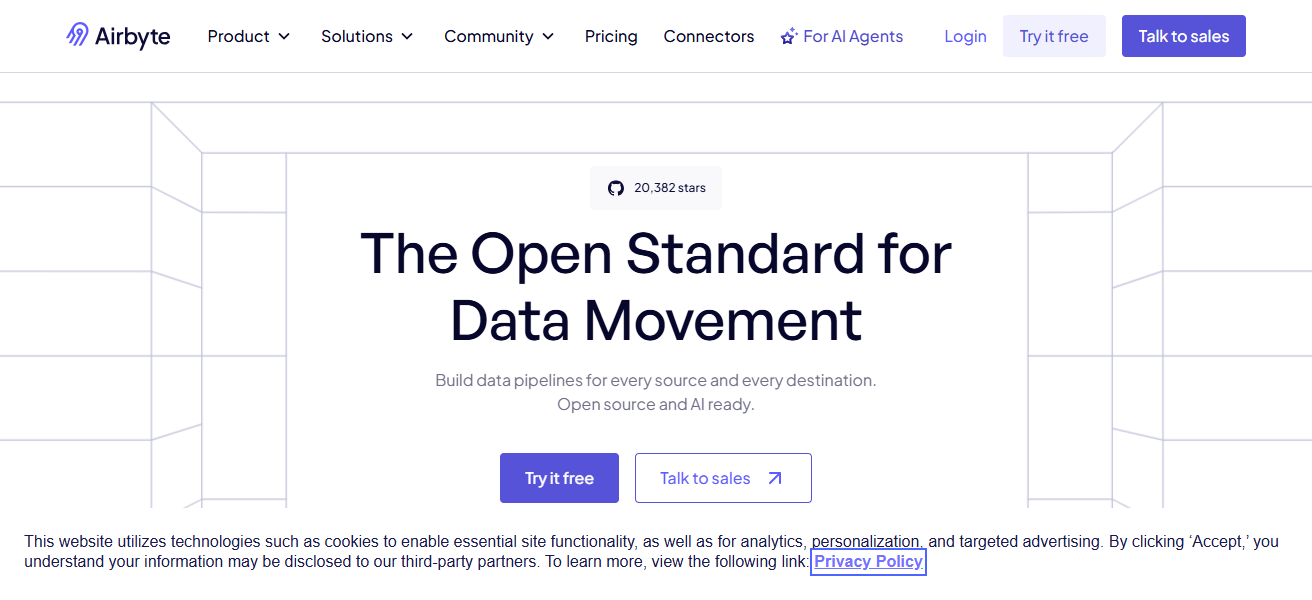1312x600 pixels.
Task: Expand the Community dropdown menu
Action: point(498,36)
